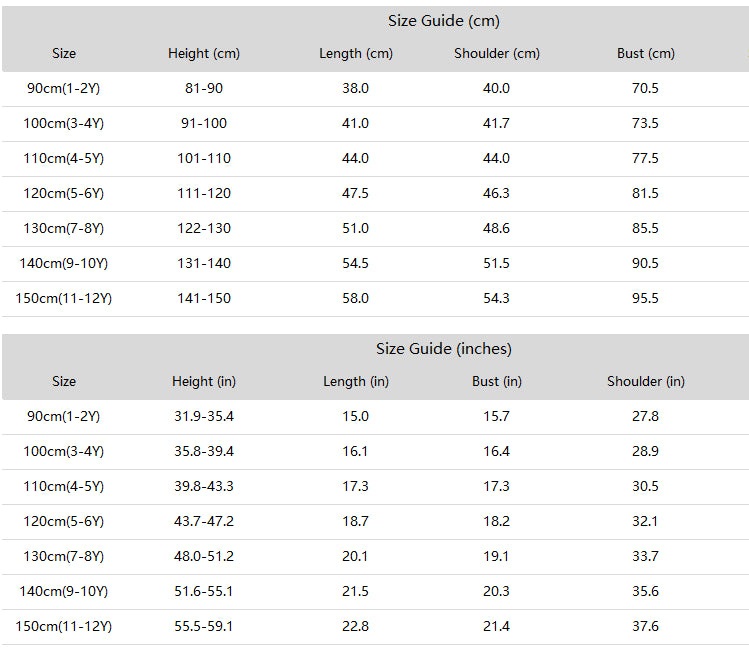The width and height of the screenshot is (749, 652).
Task: Click the 100cm(3-4Y) row in inches table
Action: pyautogui.click(x=375, y=452)
